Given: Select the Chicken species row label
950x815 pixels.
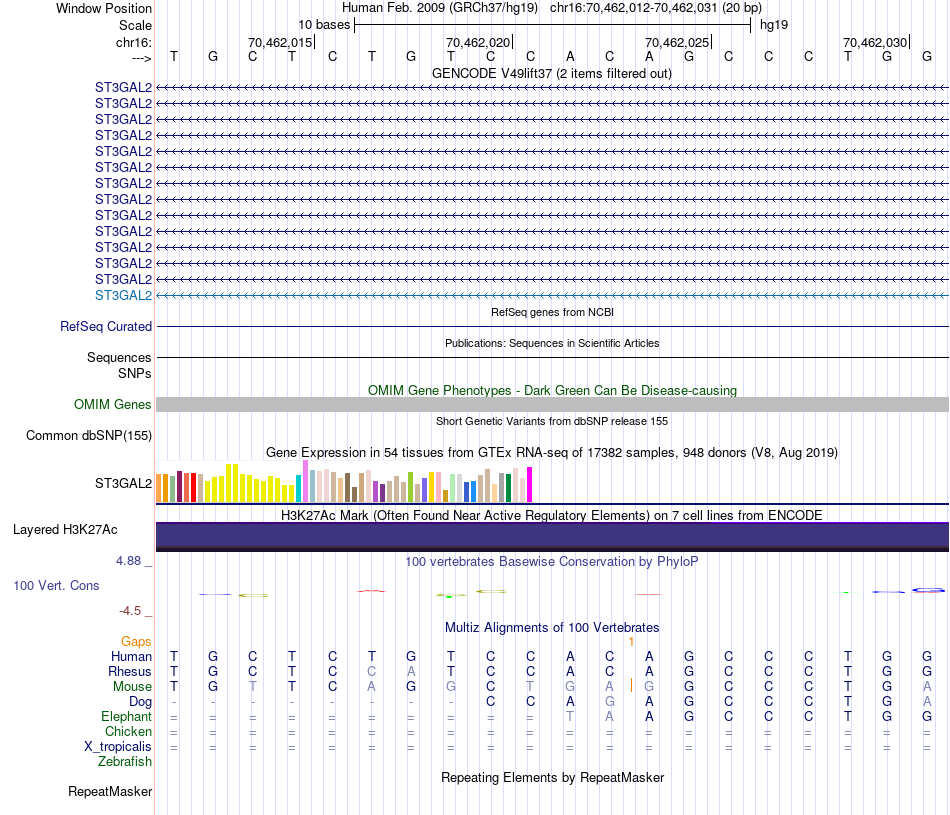Looking at the screenshot, I should 128,731.
